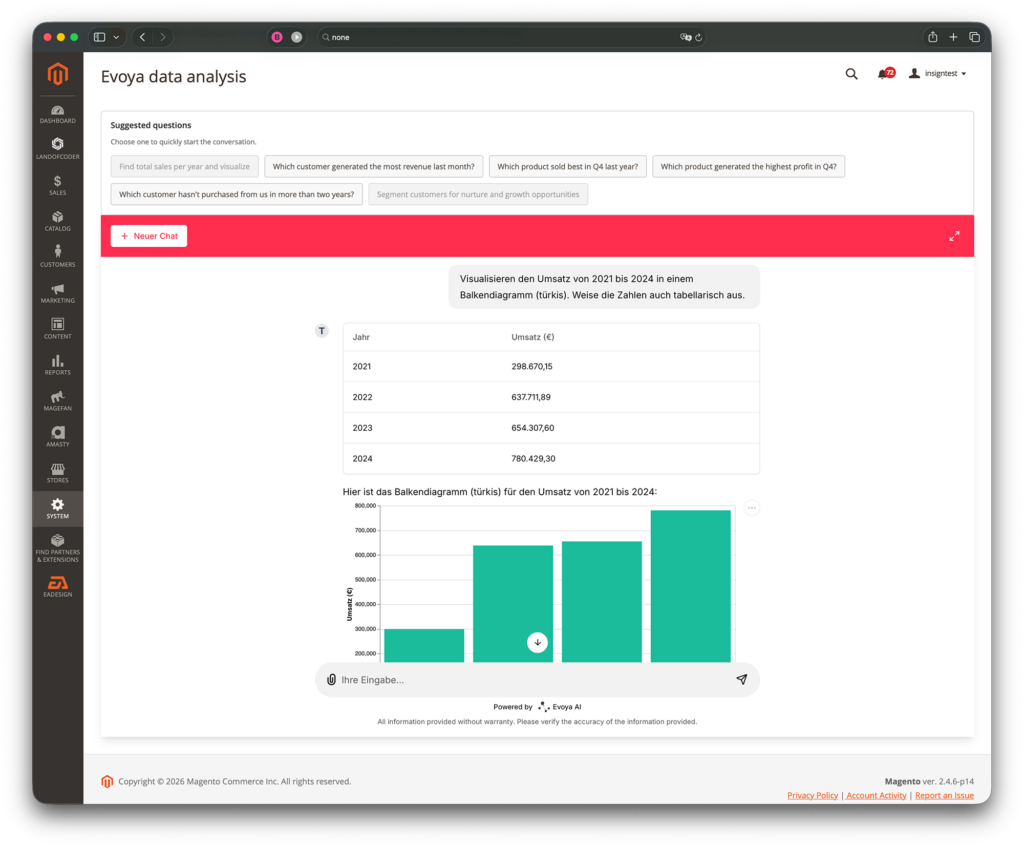
Task: Open notifications bell showing 72 alerts
Action: coord(886,73)
